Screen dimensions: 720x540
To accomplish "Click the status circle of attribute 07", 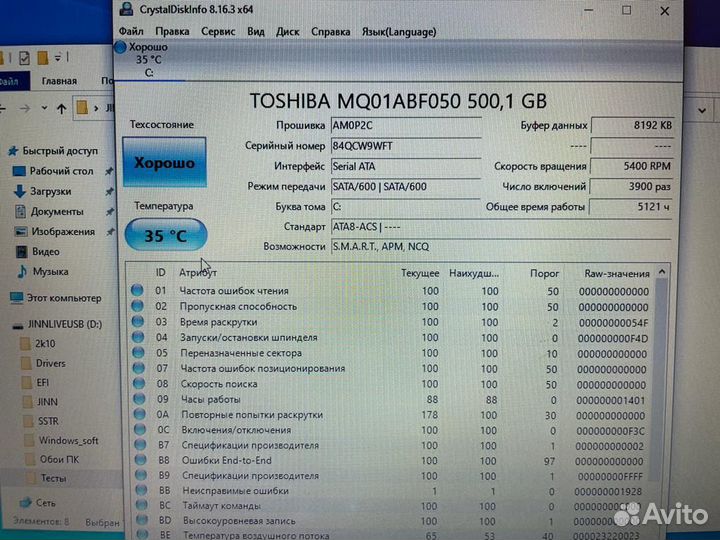I will [139, 368].
